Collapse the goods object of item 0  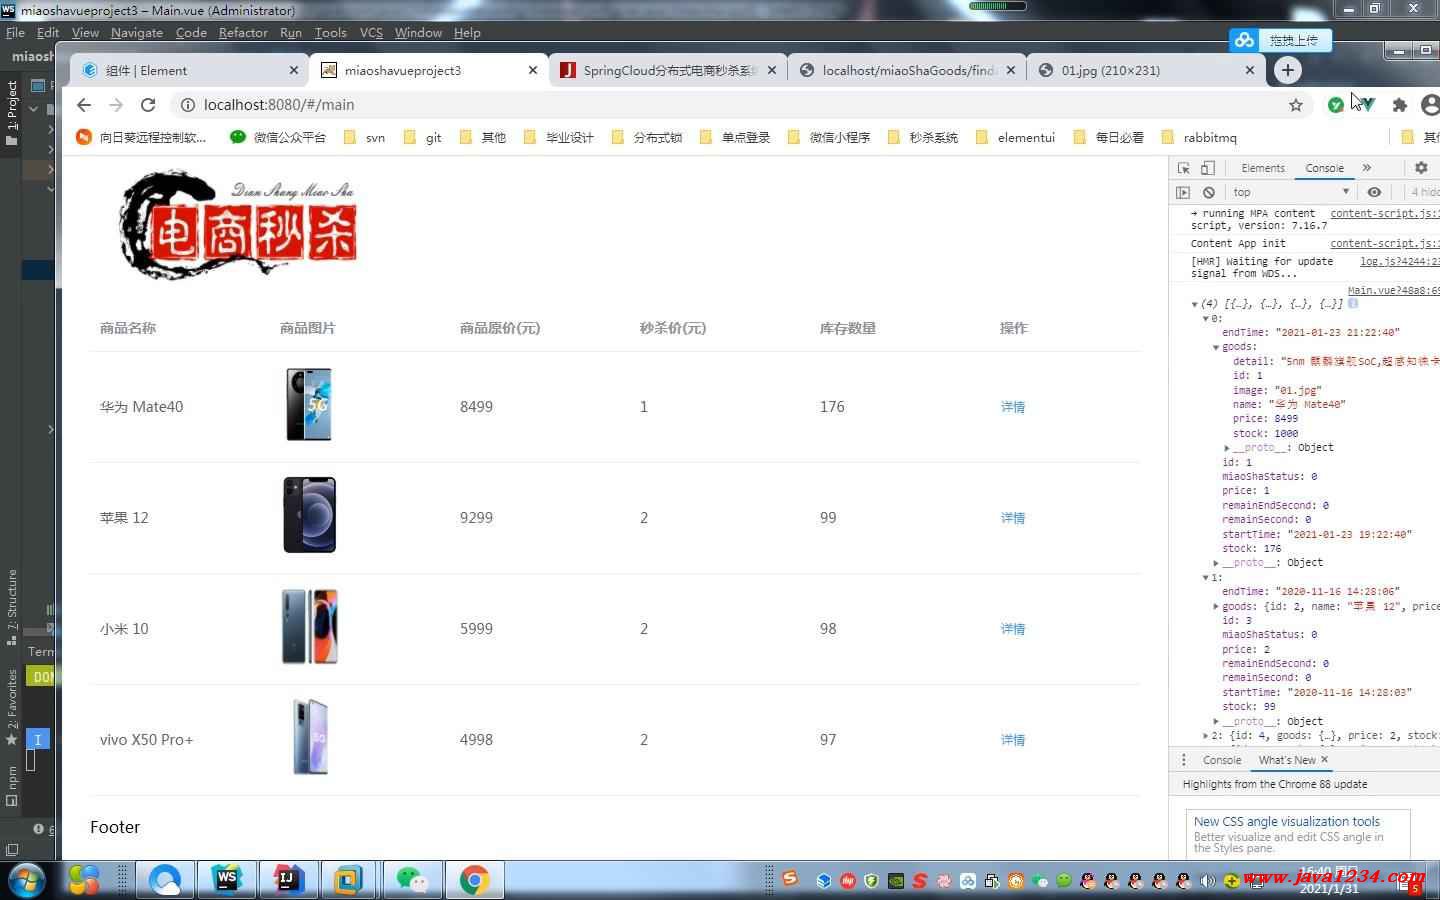coord(1216,347)
